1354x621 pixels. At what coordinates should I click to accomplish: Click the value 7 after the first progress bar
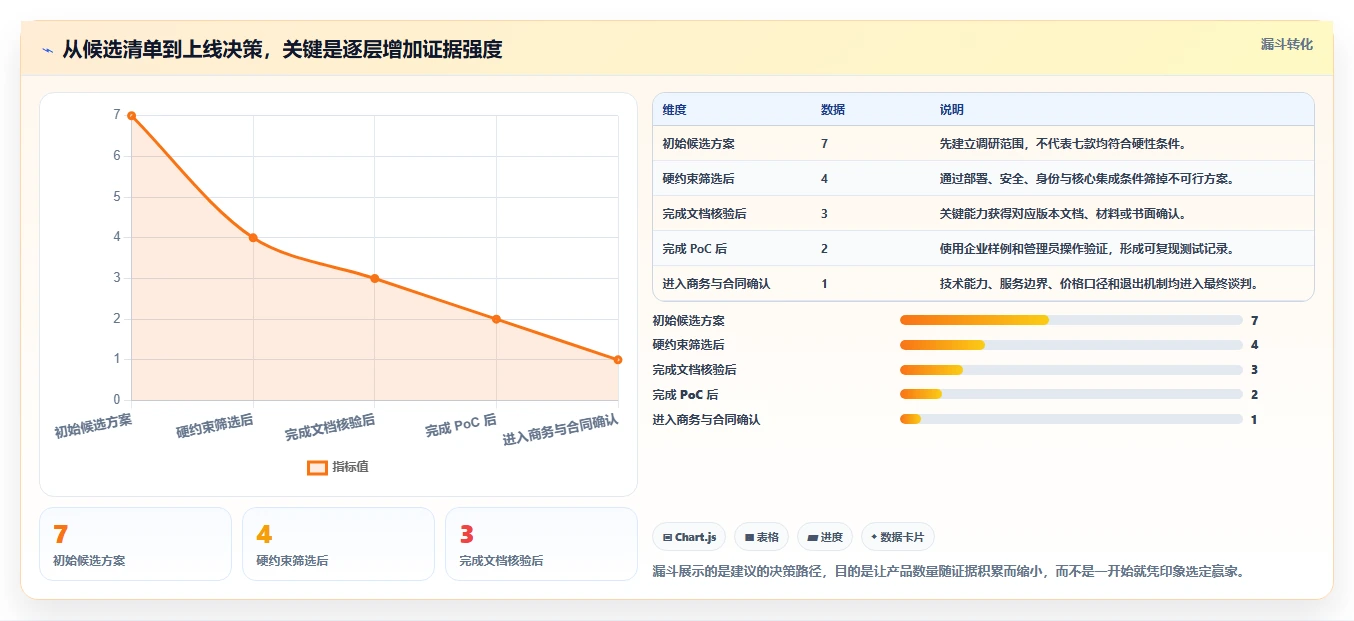(x=1254, y=321)
